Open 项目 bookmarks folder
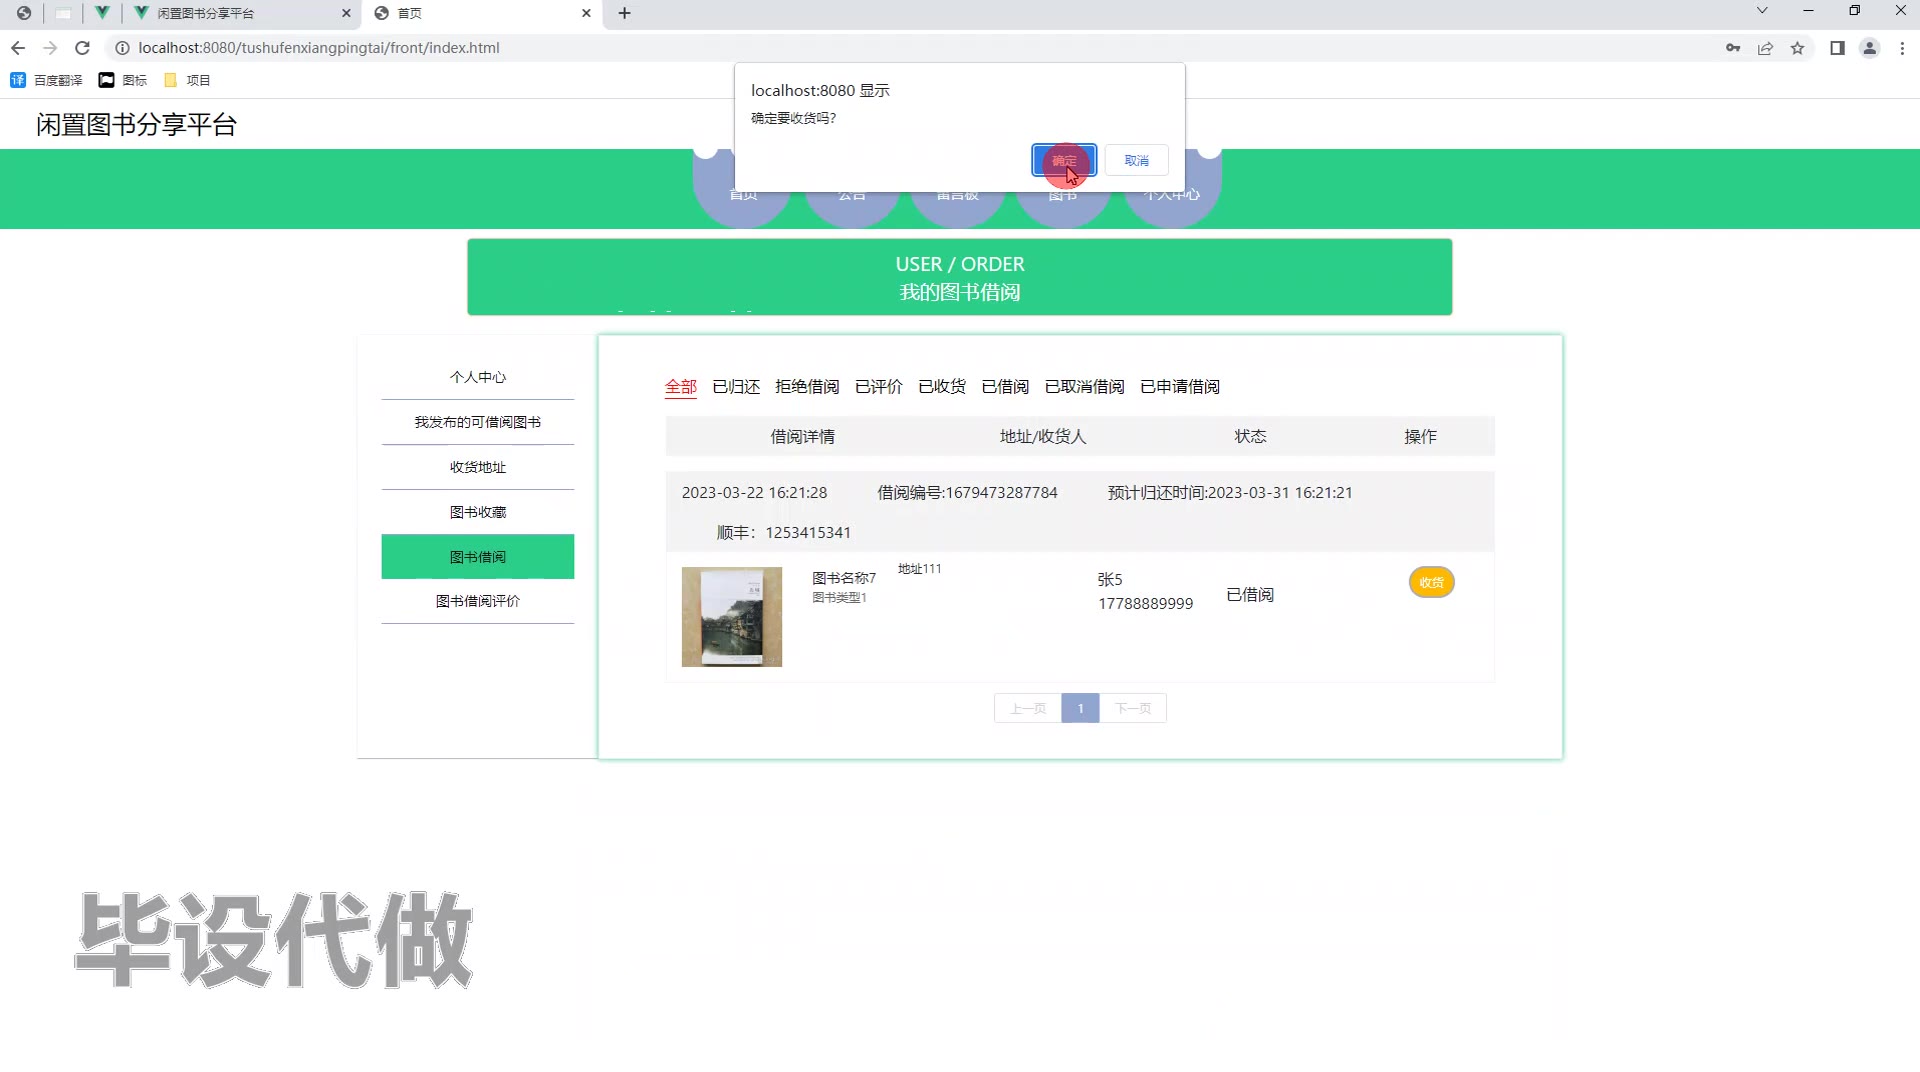This screenshot has height=1072, width=1920. tap(187, 80)
